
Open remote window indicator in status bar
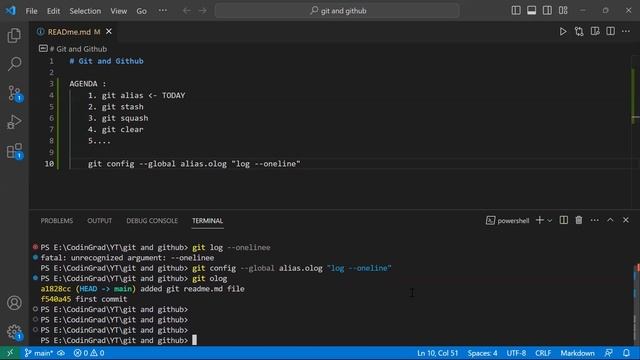tap(10, 353)
